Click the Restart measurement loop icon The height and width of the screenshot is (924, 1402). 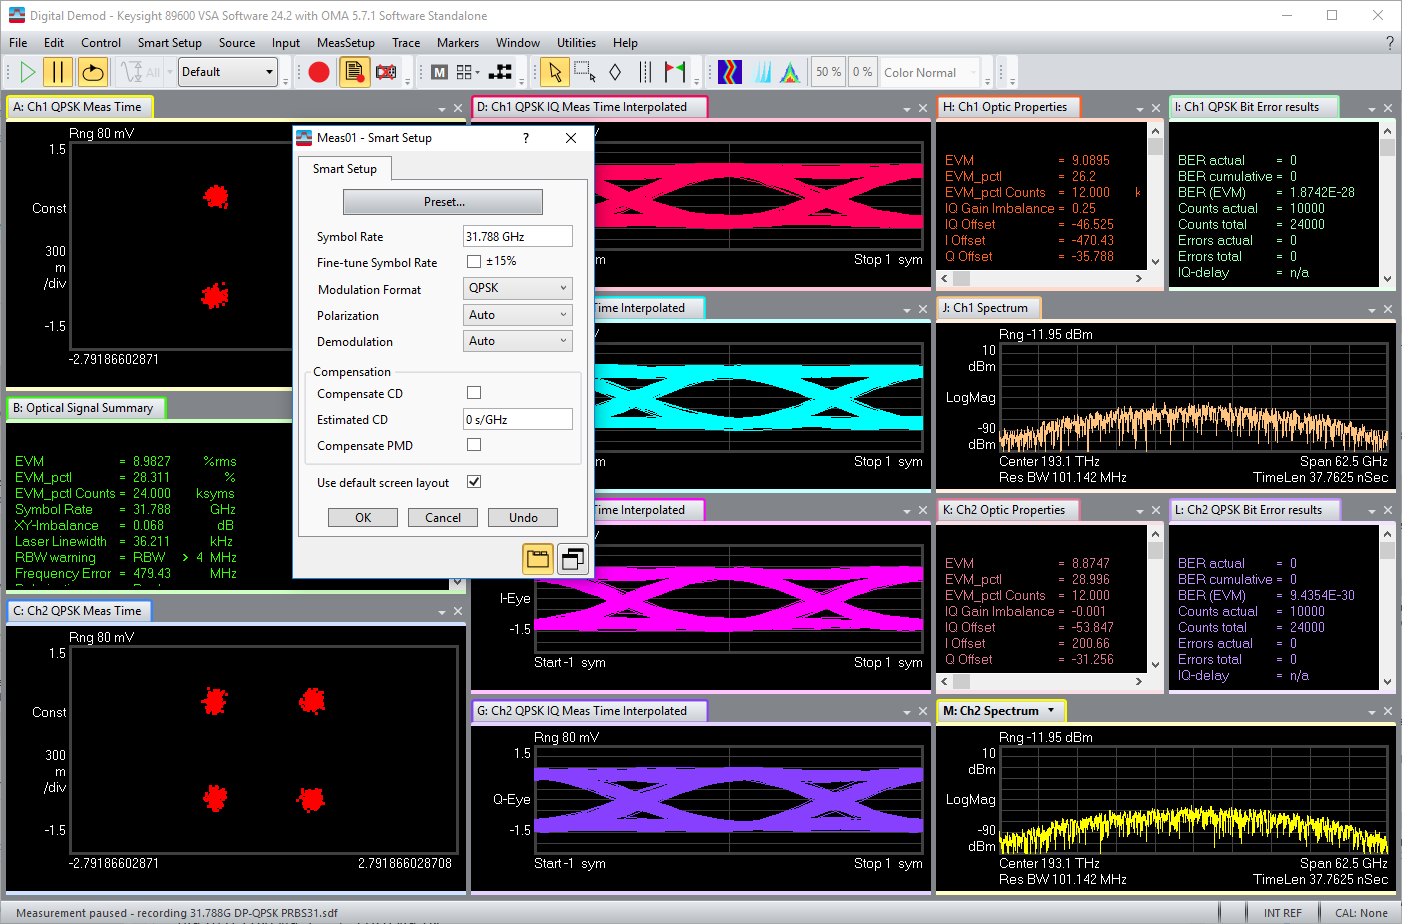pos(92,72)
